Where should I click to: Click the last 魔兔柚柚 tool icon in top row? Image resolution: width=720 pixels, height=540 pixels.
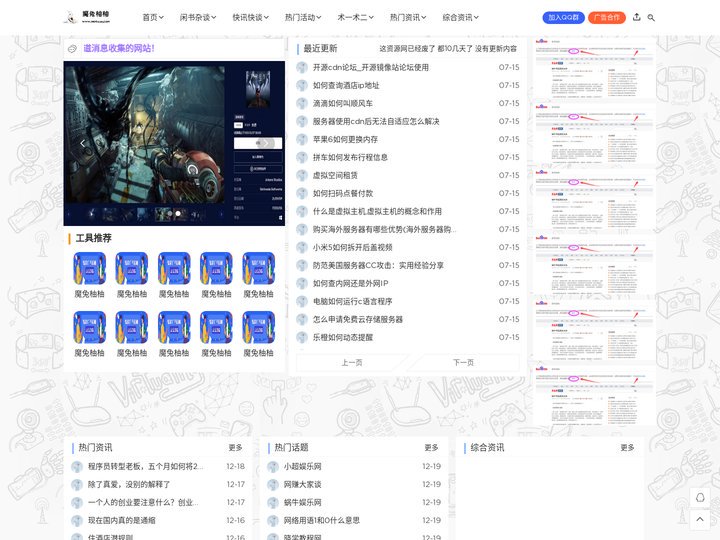[x=259, y=268]
